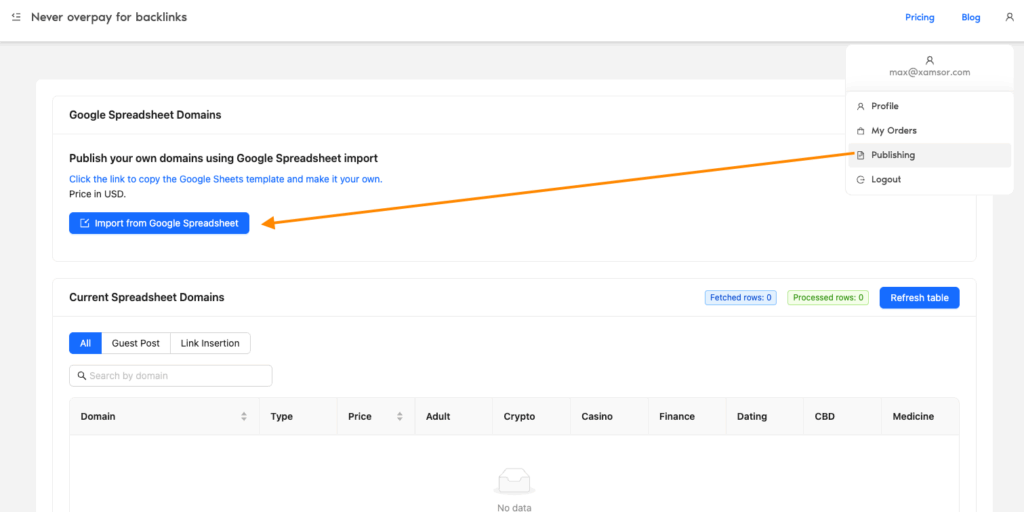
Task: Open the Google Sheets template link
Action: coord(225,179)
